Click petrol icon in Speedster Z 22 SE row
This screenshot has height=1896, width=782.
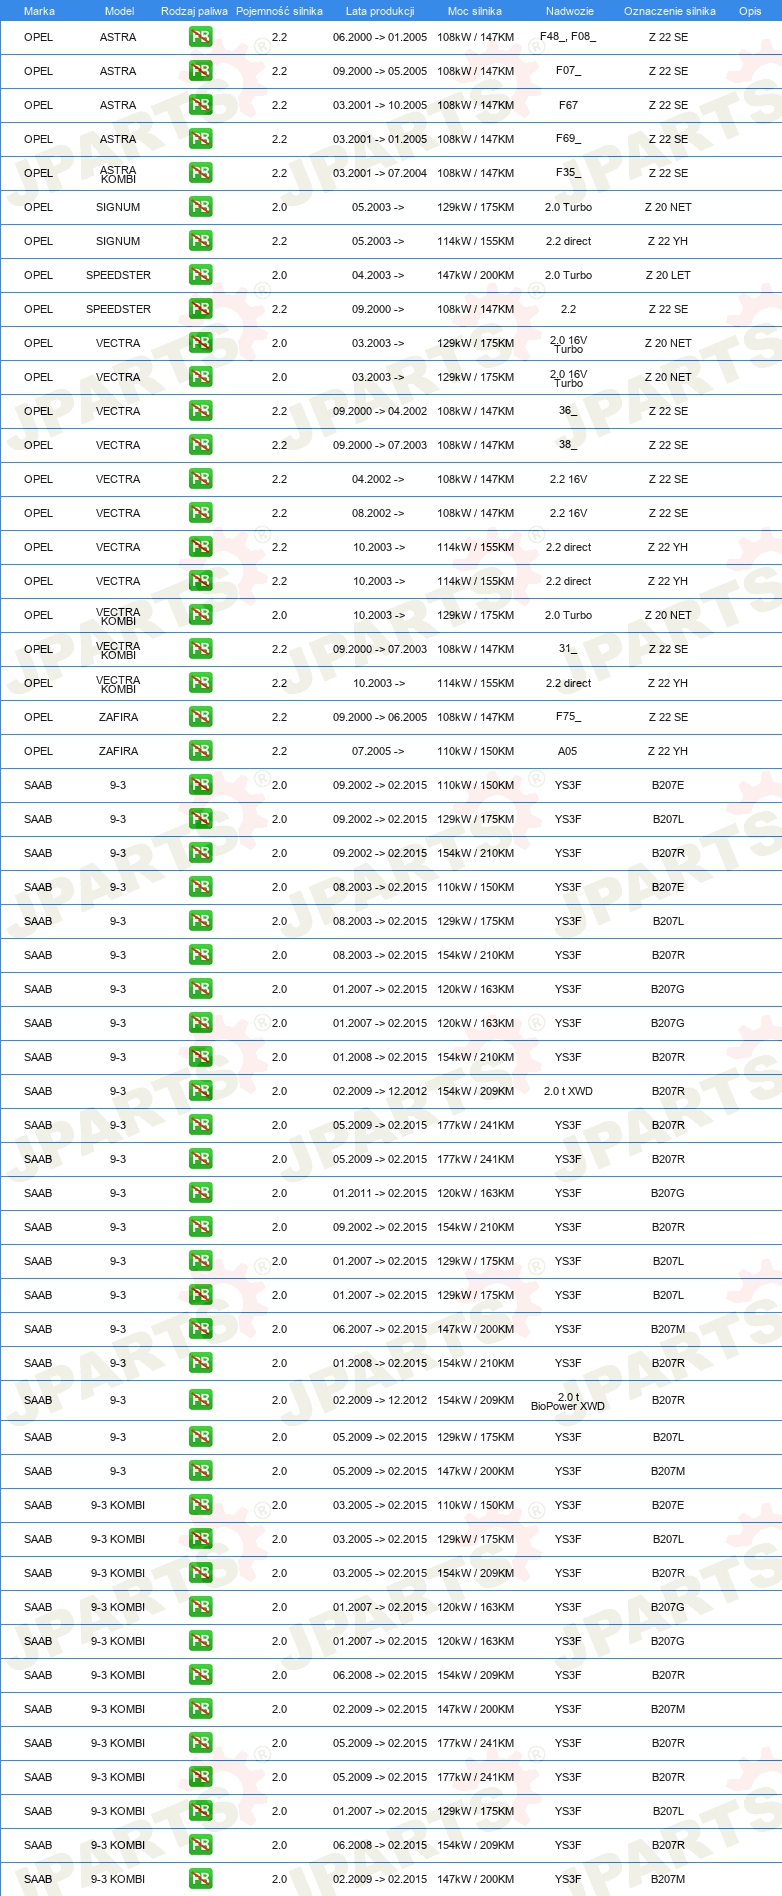click(200, 309)
